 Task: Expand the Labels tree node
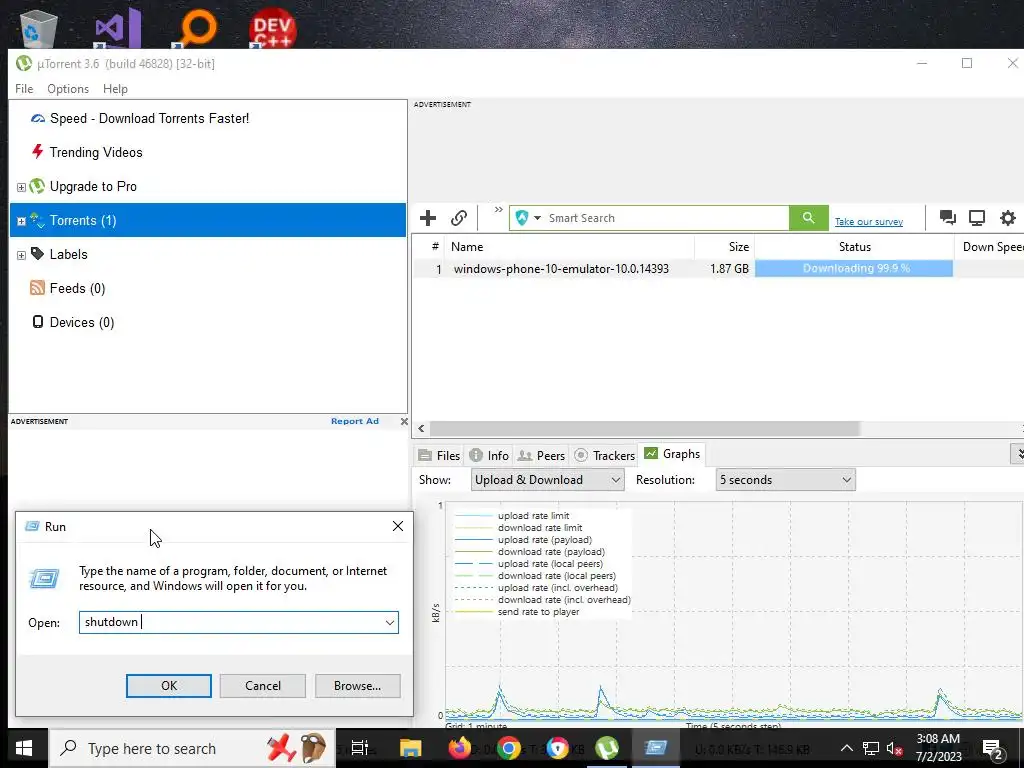pos(21,255)
